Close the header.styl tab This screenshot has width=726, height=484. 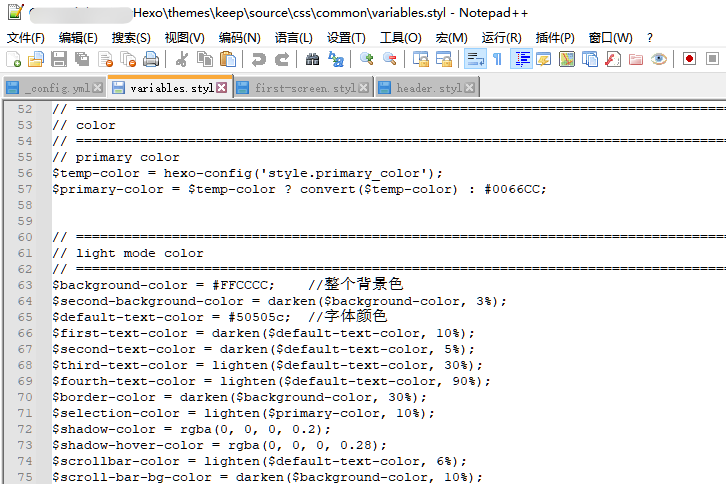(x=469, y=88)
